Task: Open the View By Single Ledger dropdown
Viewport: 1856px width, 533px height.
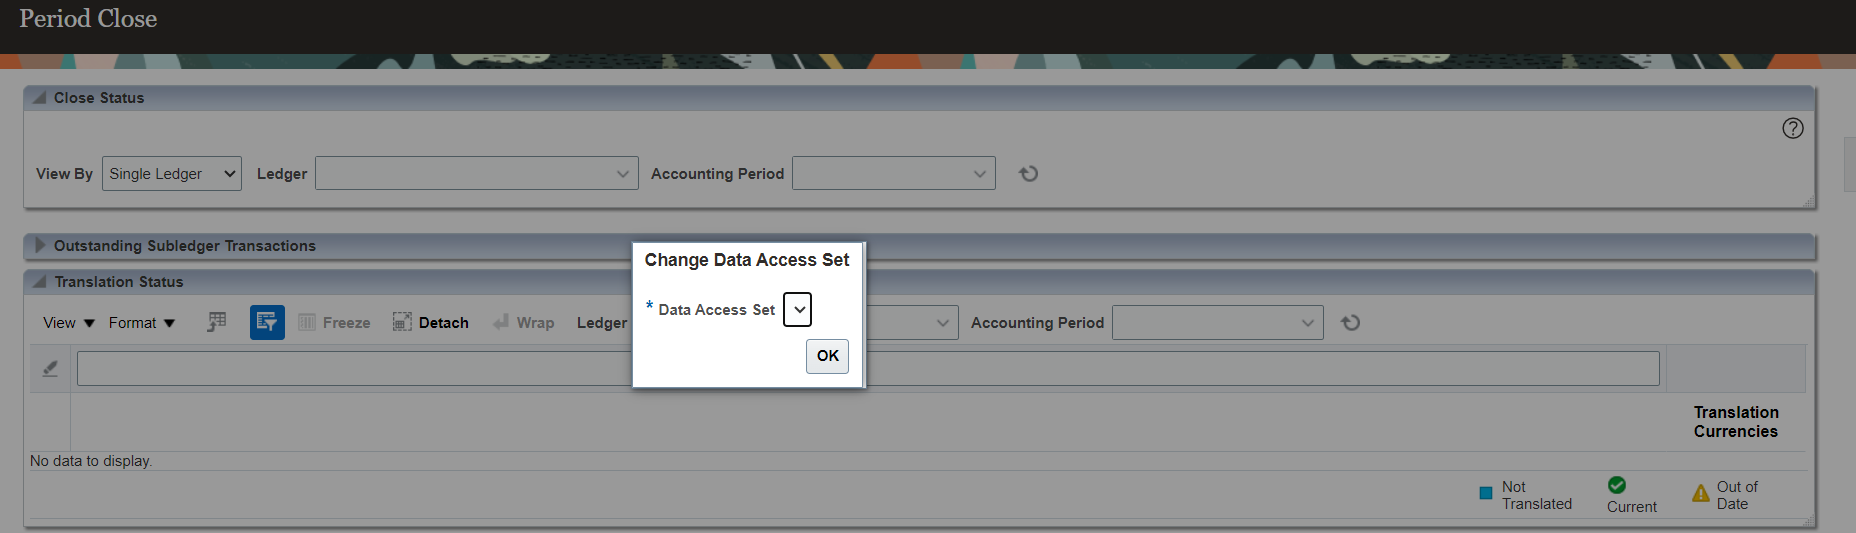Action: (x=171, y=174)
